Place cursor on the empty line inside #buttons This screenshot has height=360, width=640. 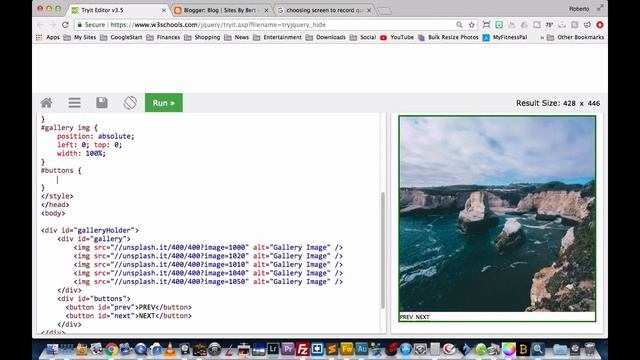coord(58,179)
